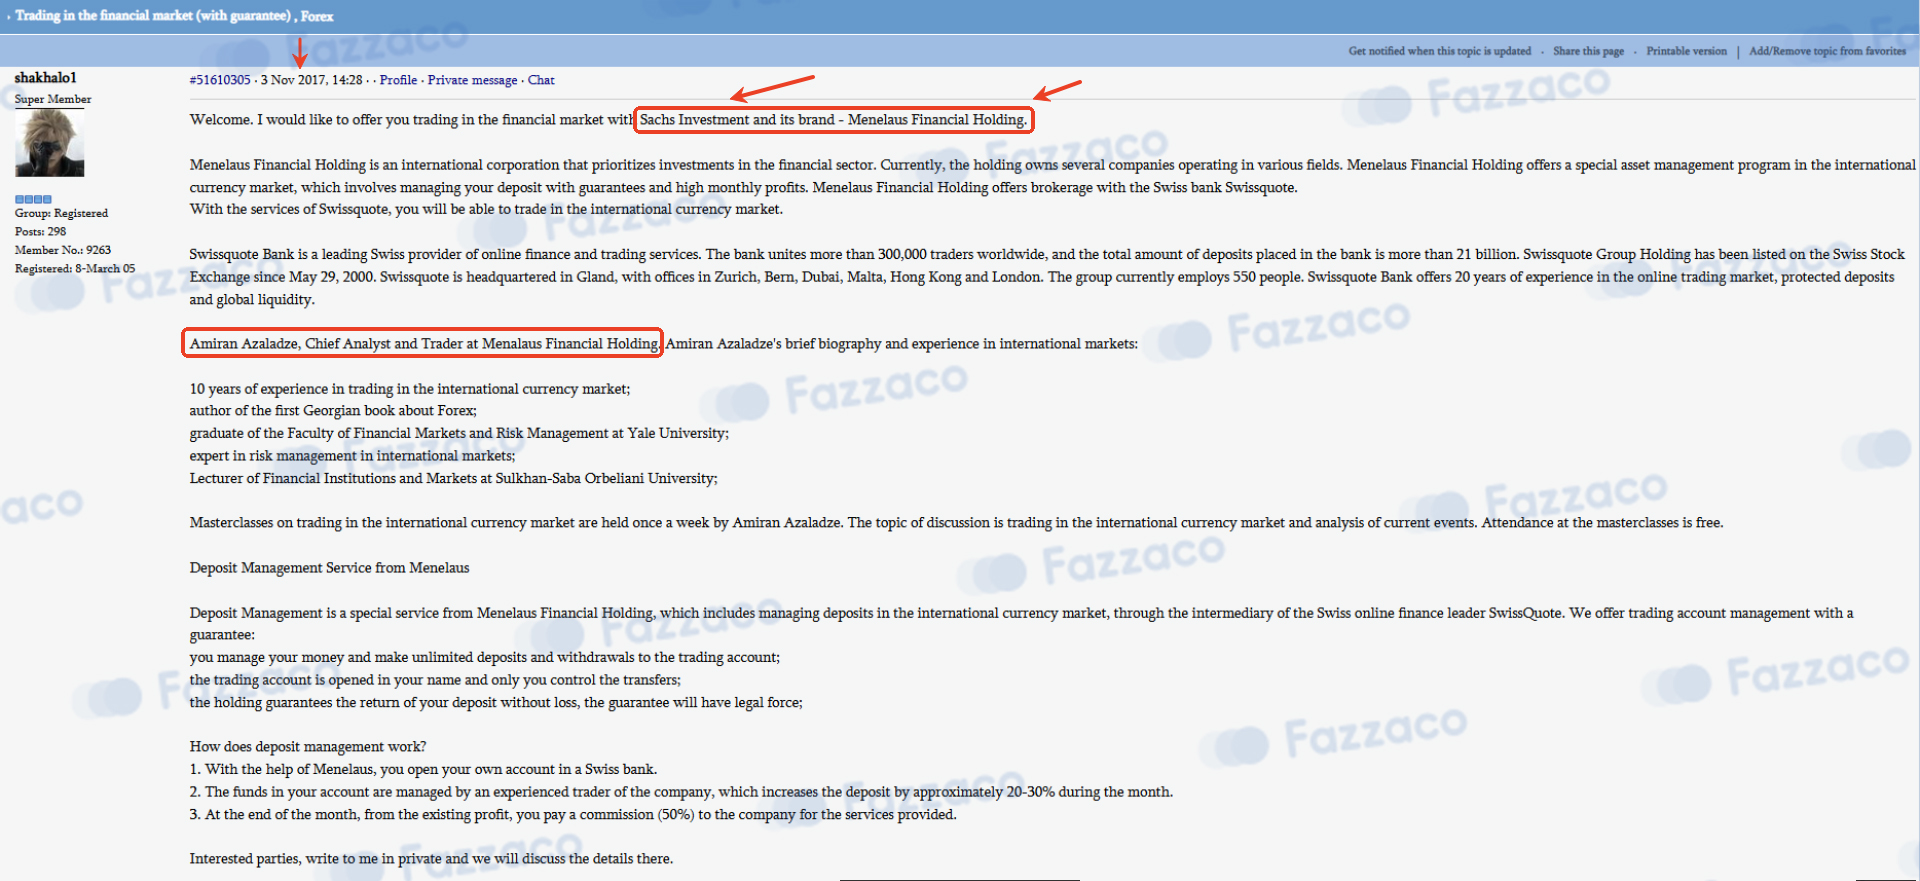Click 'author of the first Georgian book' line

333,411
